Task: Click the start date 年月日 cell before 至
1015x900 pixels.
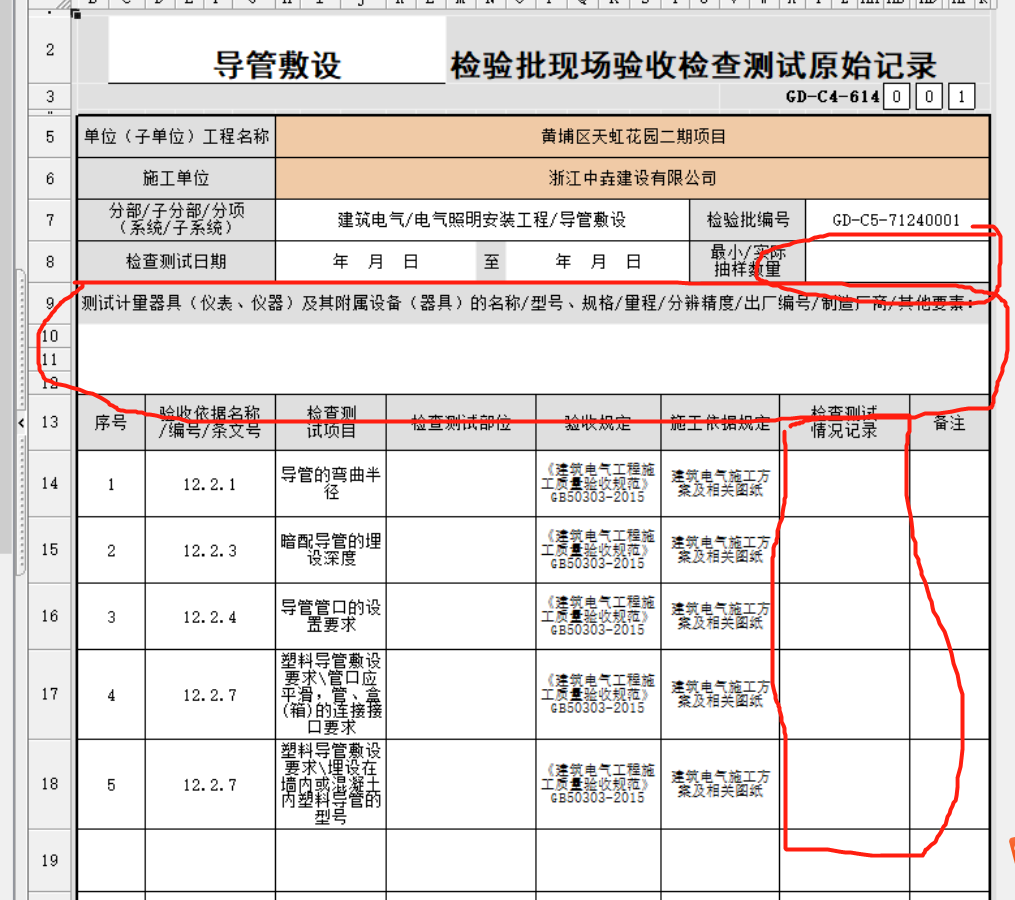Action: 375,262
